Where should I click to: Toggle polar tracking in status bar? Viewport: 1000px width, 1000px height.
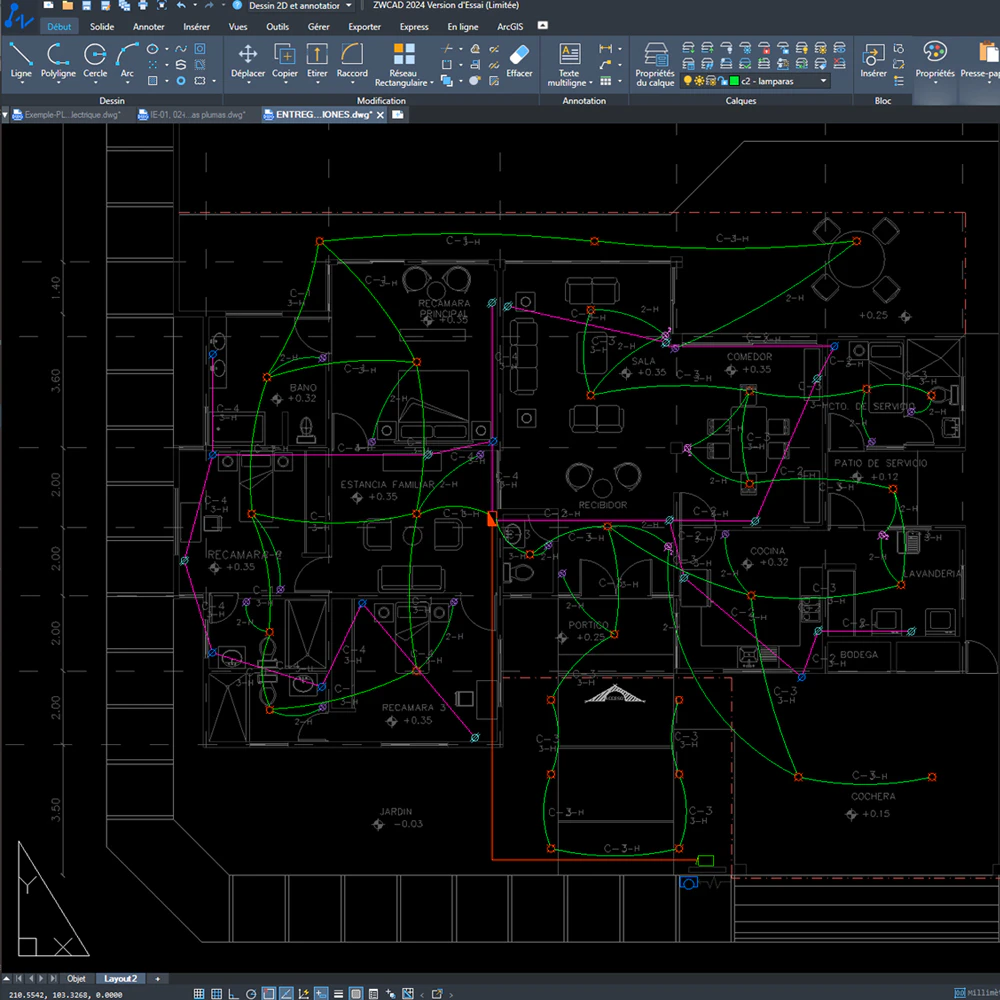coord(251,994)
